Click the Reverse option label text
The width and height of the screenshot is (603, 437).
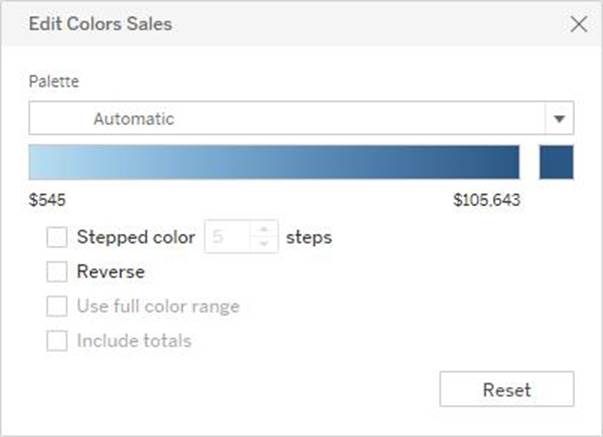[x=110, y=271]
